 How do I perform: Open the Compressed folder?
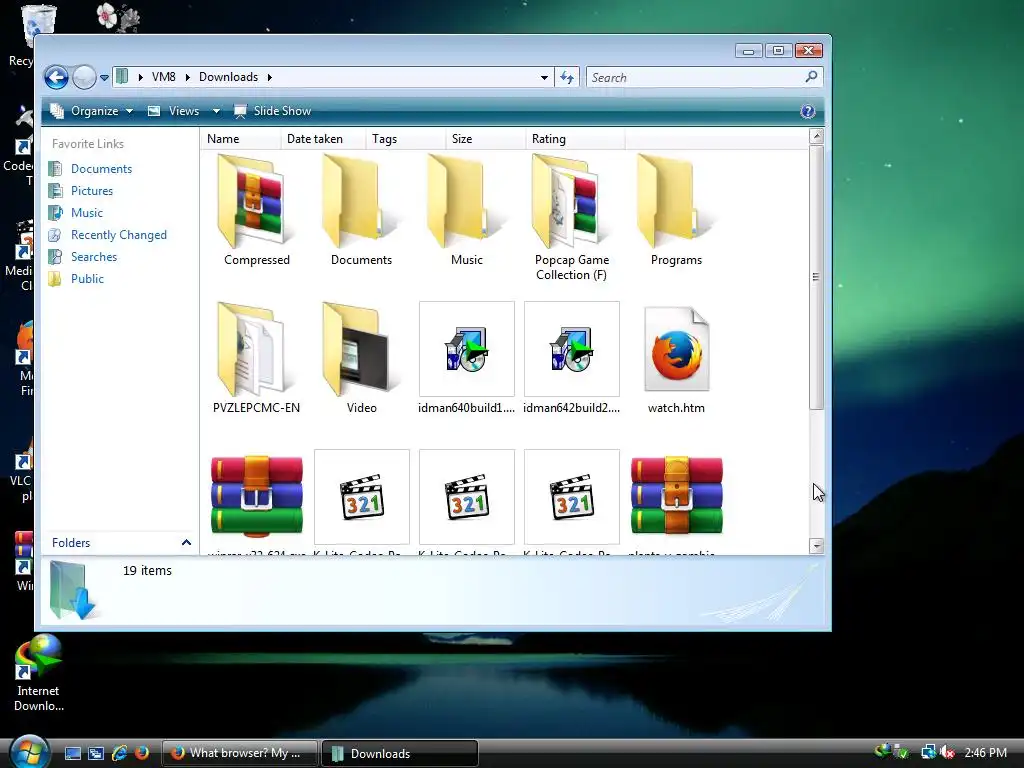coord(256,209)
